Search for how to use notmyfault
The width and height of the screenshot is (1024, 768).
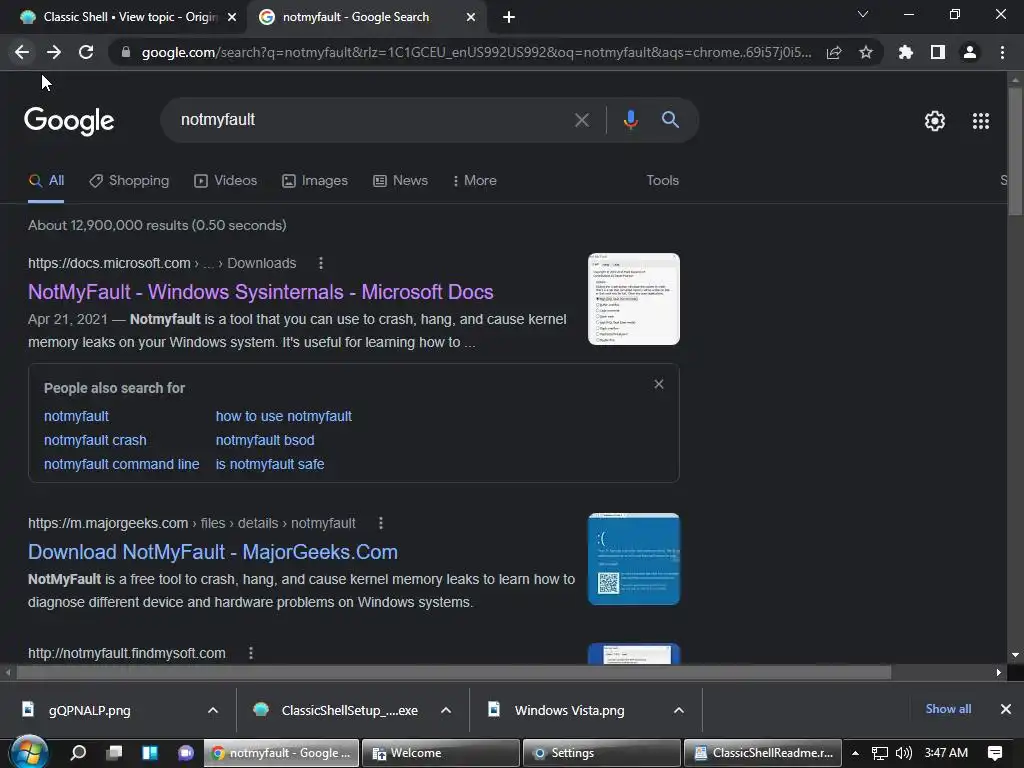pyautogui.click(x=283, y=417)
